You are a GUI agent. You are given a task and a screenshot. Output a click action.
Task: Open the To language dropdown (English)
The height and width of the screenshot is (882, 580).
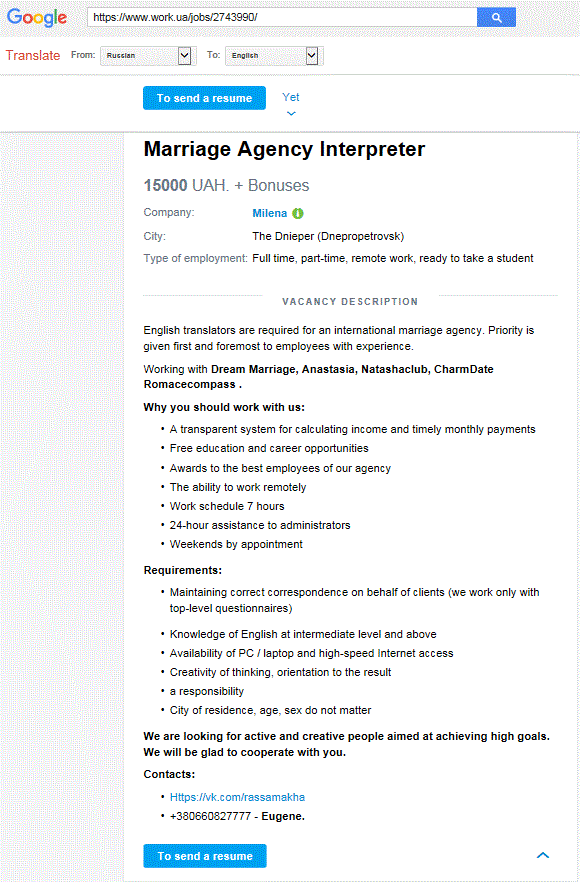pos(272,56)
